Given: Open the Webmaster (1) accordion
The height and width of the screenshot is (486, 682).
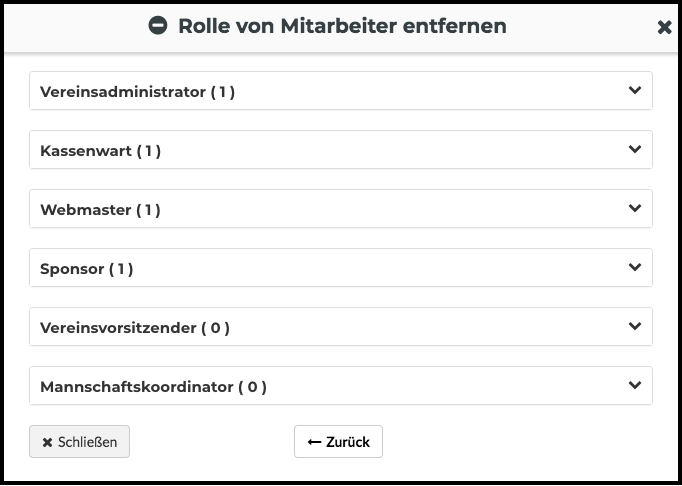Looking at the screenshot, I should 341,209.
